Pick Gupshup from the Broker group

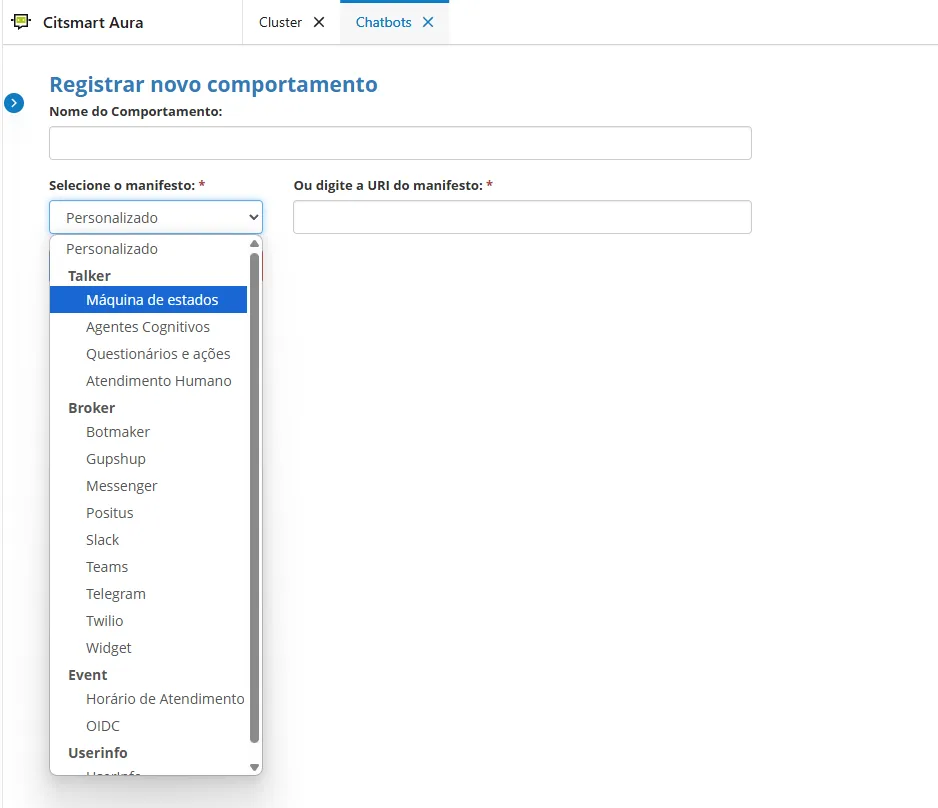[148, 459]
